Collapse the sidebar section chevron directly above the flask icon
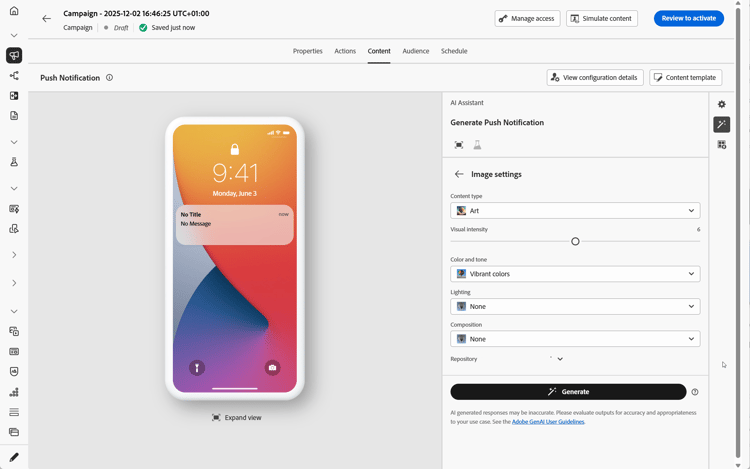 pos(14,142)
